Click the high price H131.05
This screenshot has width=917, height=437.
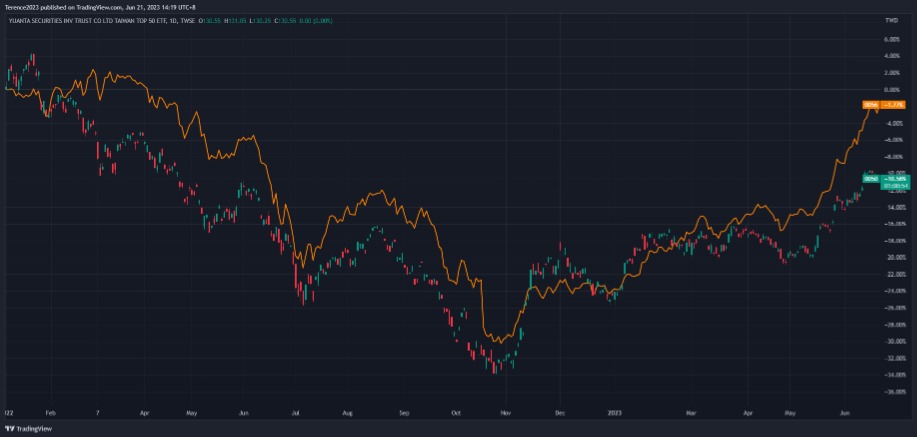[235, 20]
